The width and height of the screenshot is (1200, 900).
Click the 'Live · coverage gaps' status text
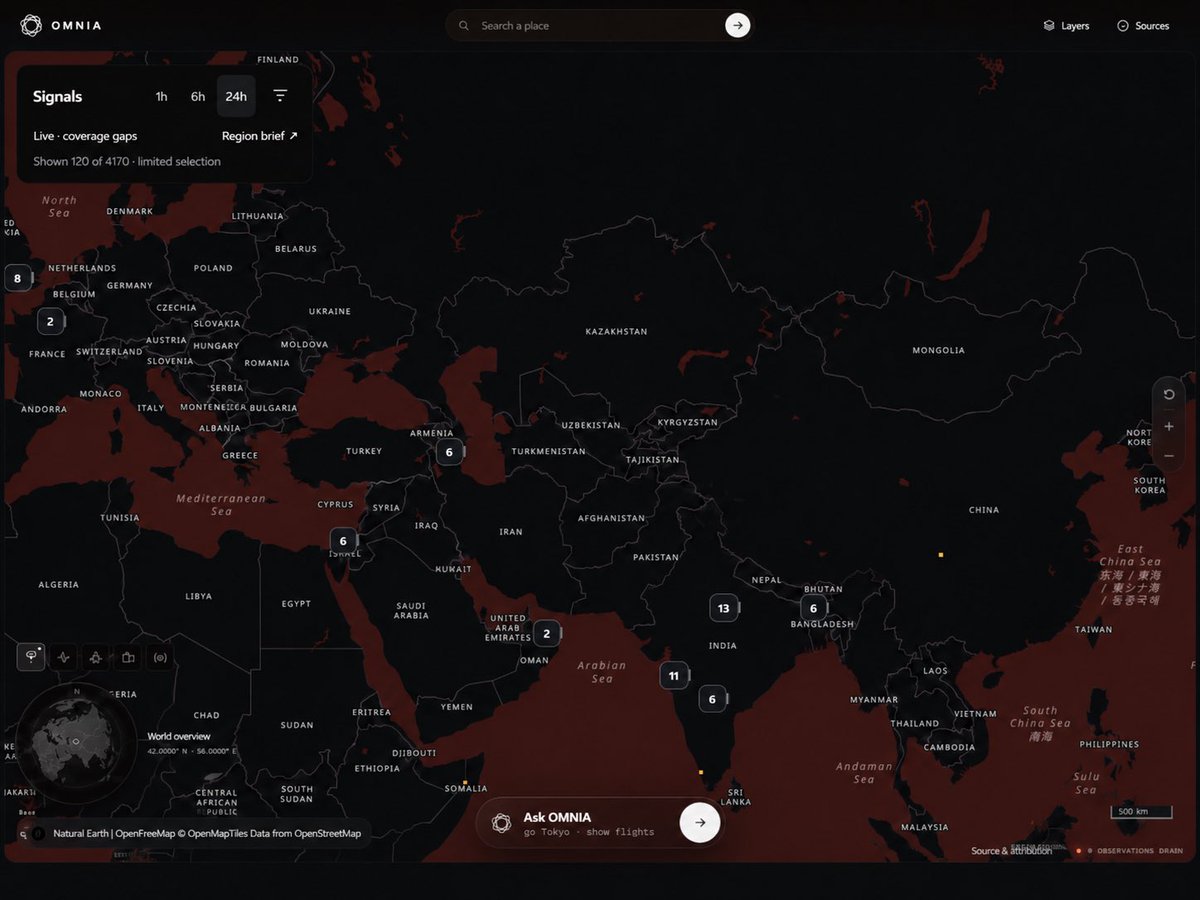pos(85,136)
